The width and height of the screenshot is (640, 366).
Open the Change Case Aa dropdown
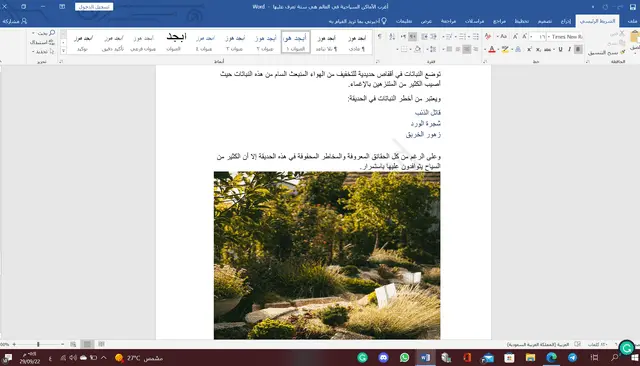click(502, 36)
